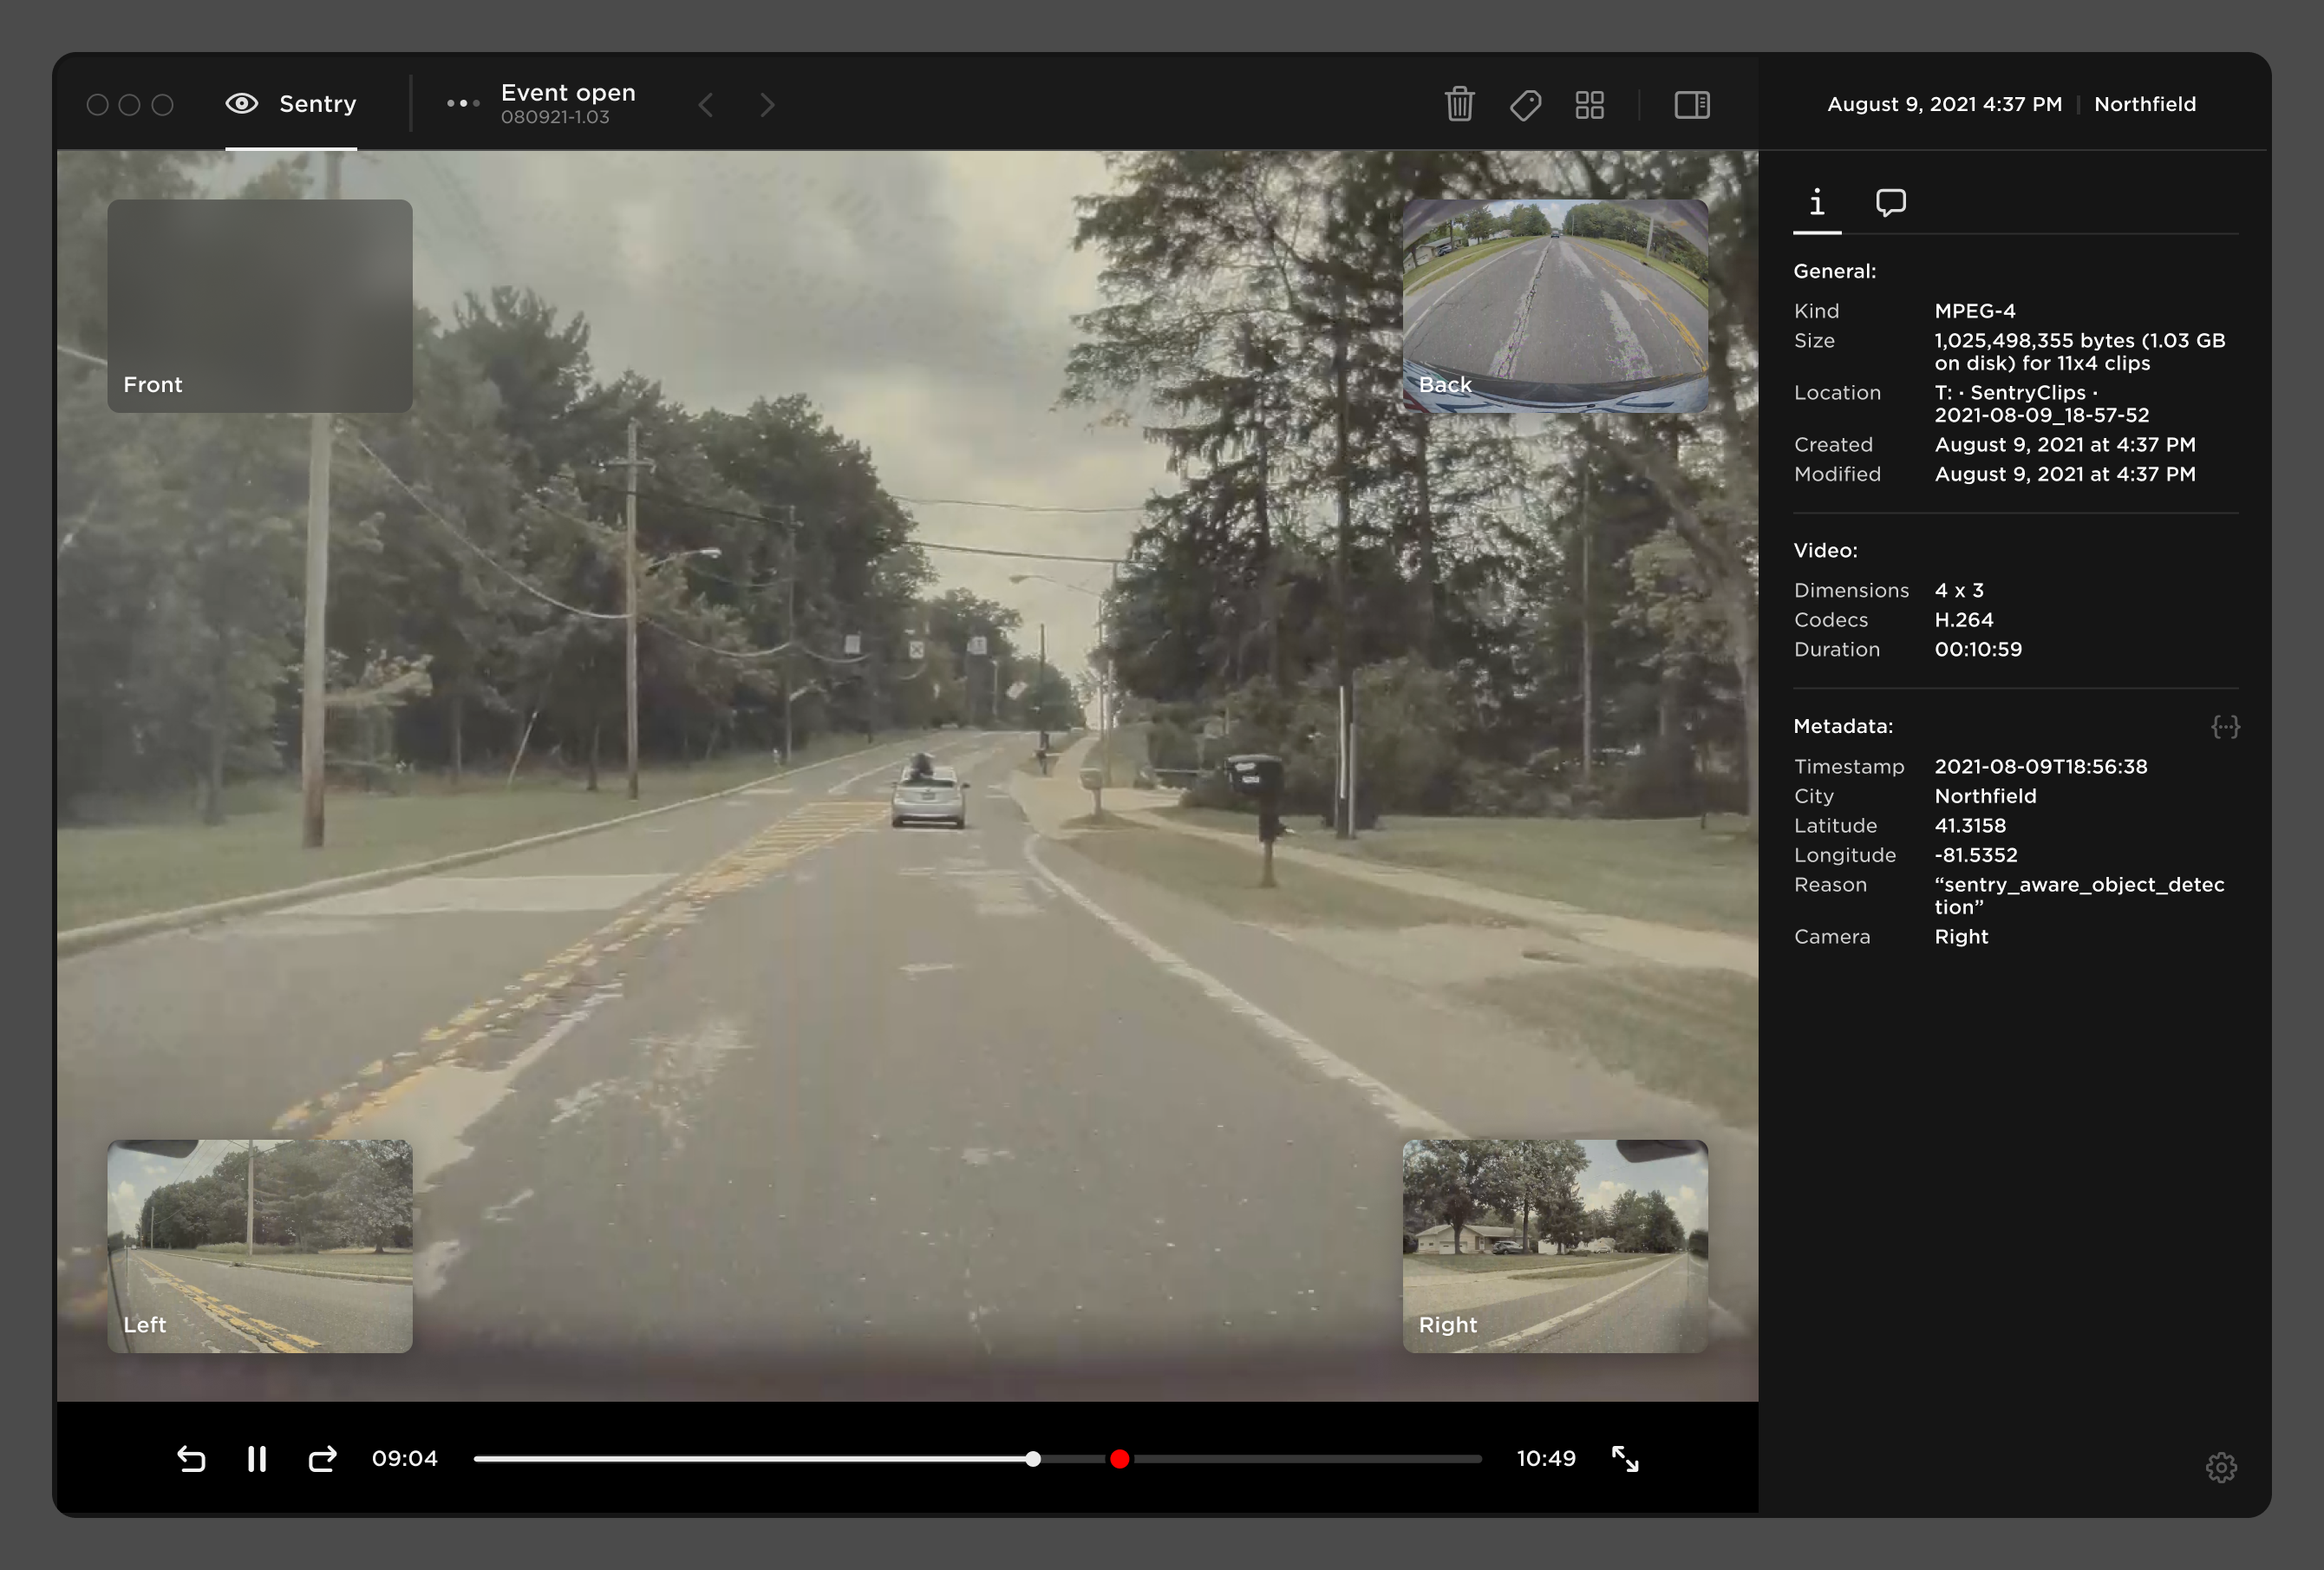The image size is (2324, 1570).
Task: Click the tag label icon
Action: [x=1525, y=104]
